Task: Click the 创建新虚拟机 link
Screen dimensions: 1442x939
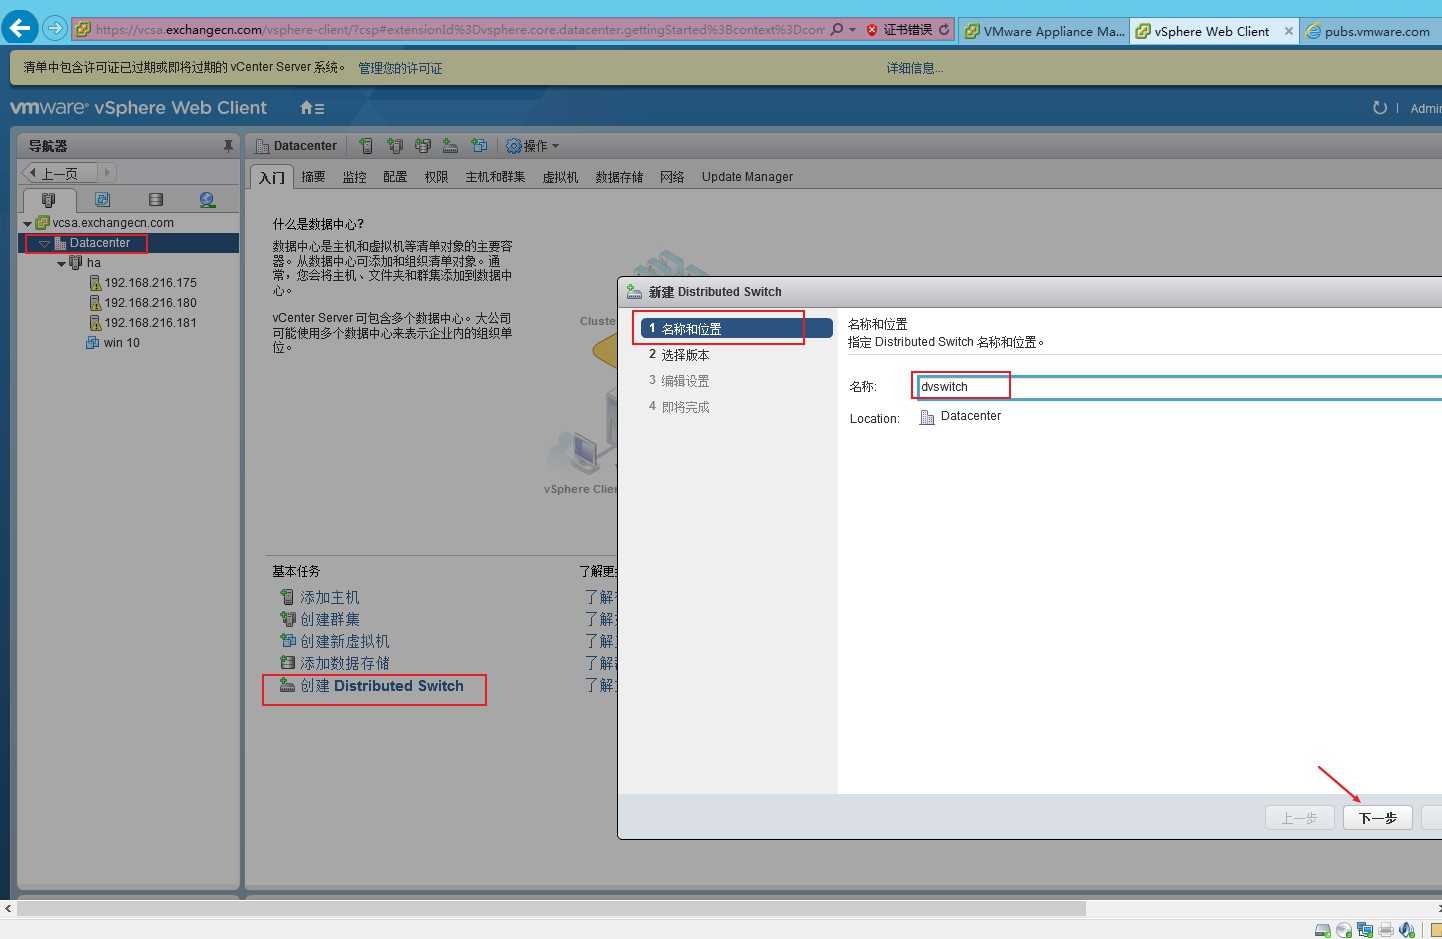Action: tap(345, 641)
